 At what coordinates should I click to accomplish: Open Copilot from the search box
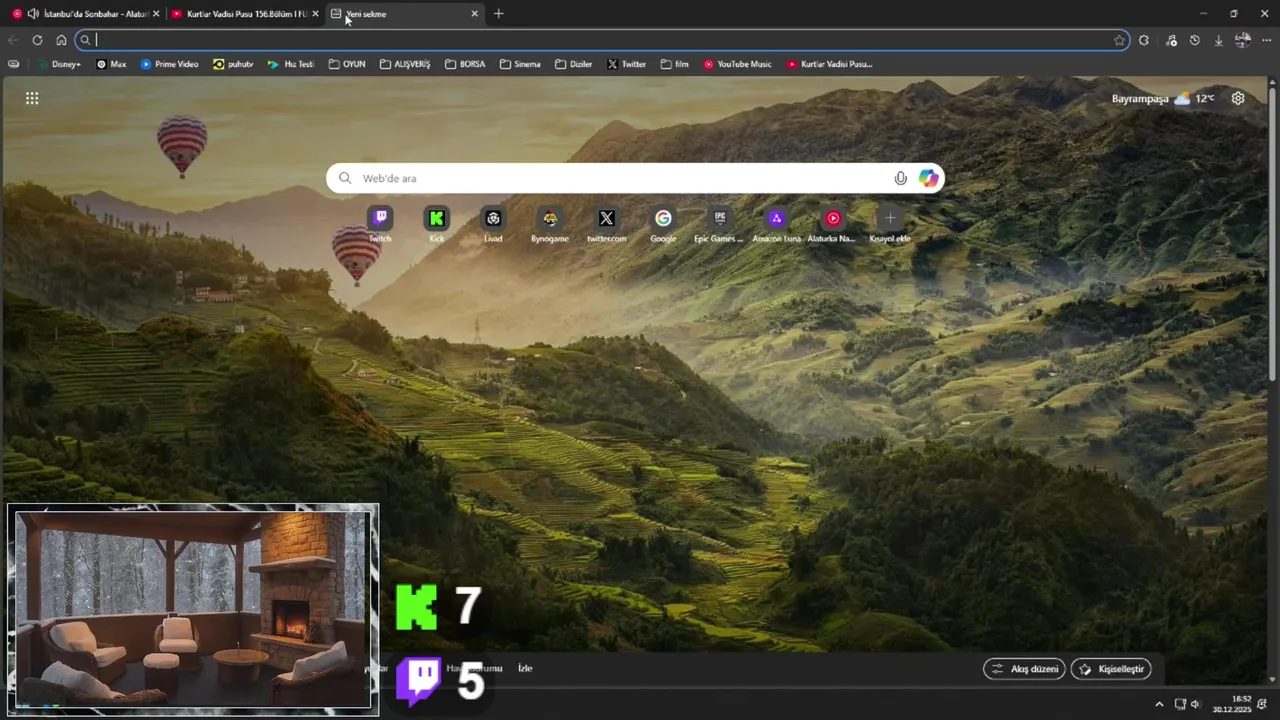[x=929, y=178]
